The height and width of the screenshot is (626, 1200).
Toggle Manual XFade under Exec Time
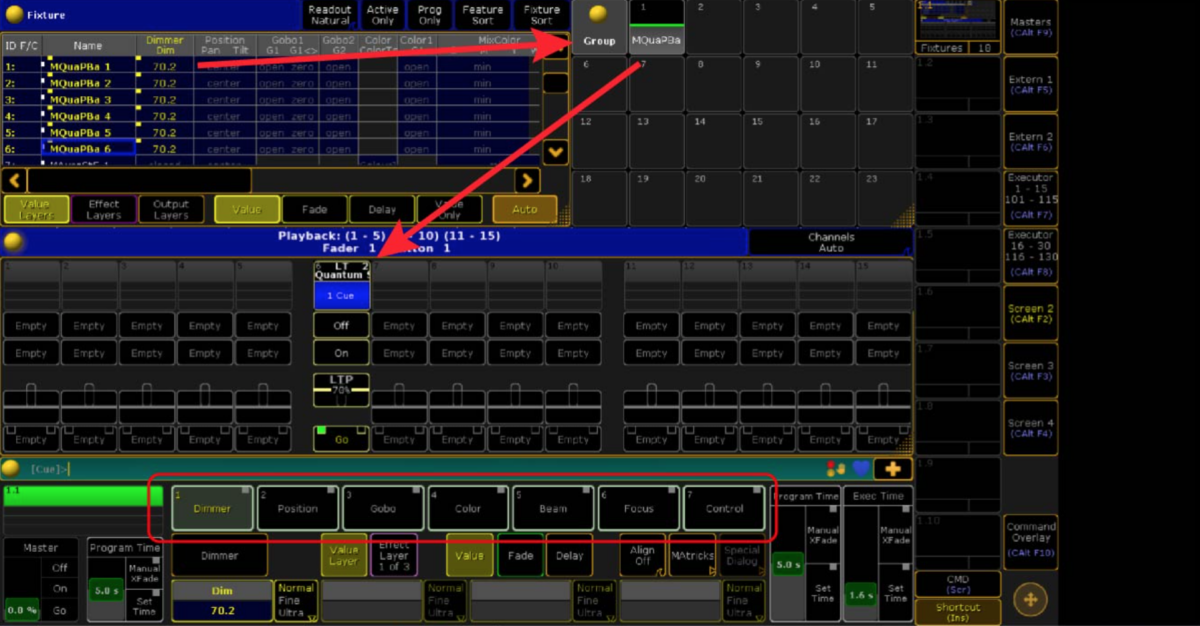pyautogui.click(x=895, y=533)
